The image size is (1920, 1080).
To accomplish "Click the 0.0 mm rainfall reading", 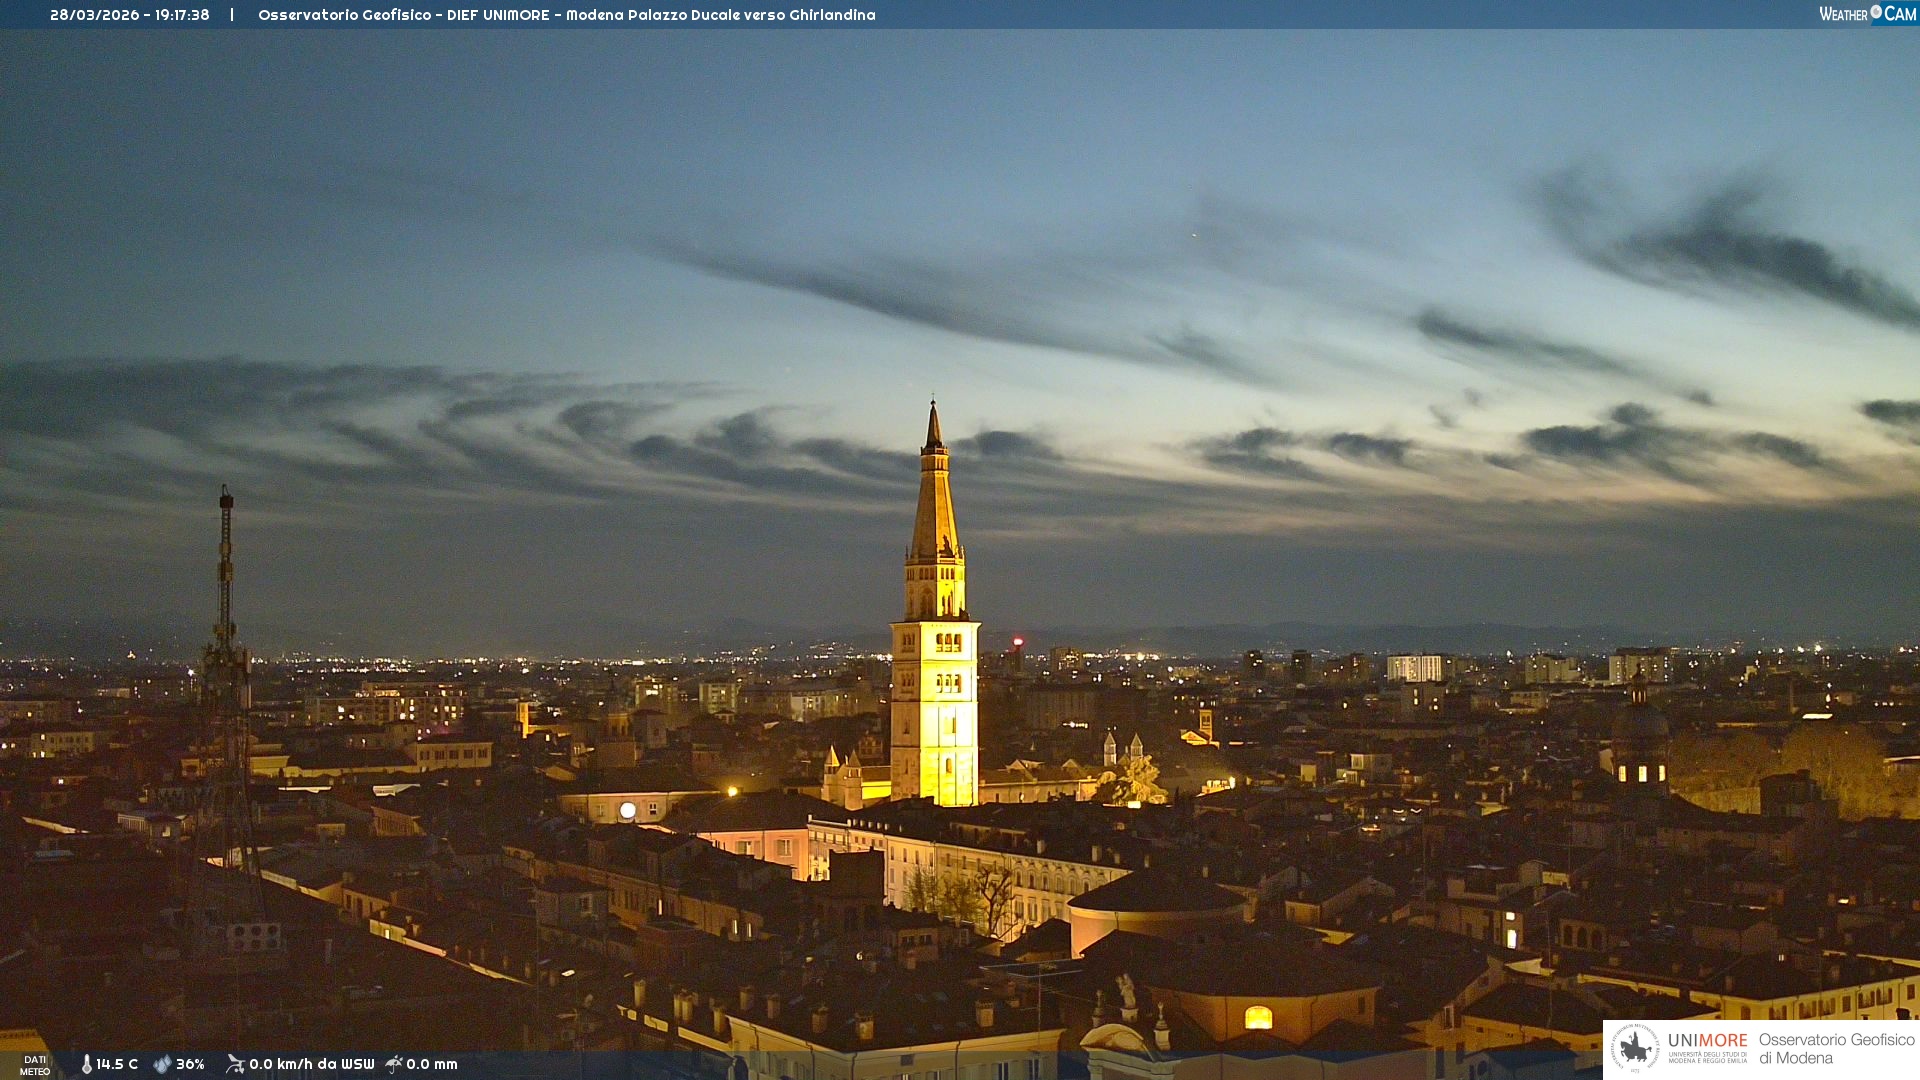I will pyautogui.click(x=431, y=1064).
